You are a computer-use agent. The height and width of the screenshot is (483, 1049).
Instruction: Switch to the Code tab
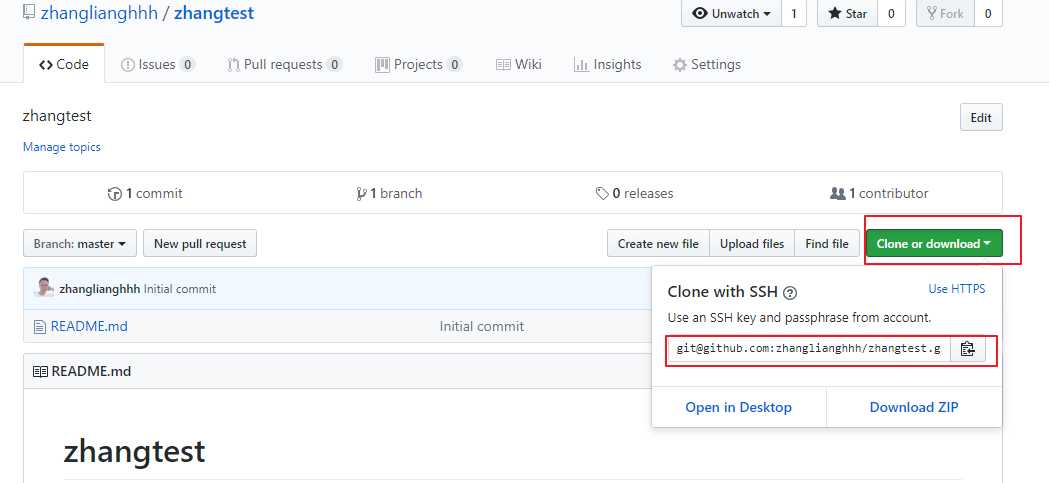tap(64, 64)
